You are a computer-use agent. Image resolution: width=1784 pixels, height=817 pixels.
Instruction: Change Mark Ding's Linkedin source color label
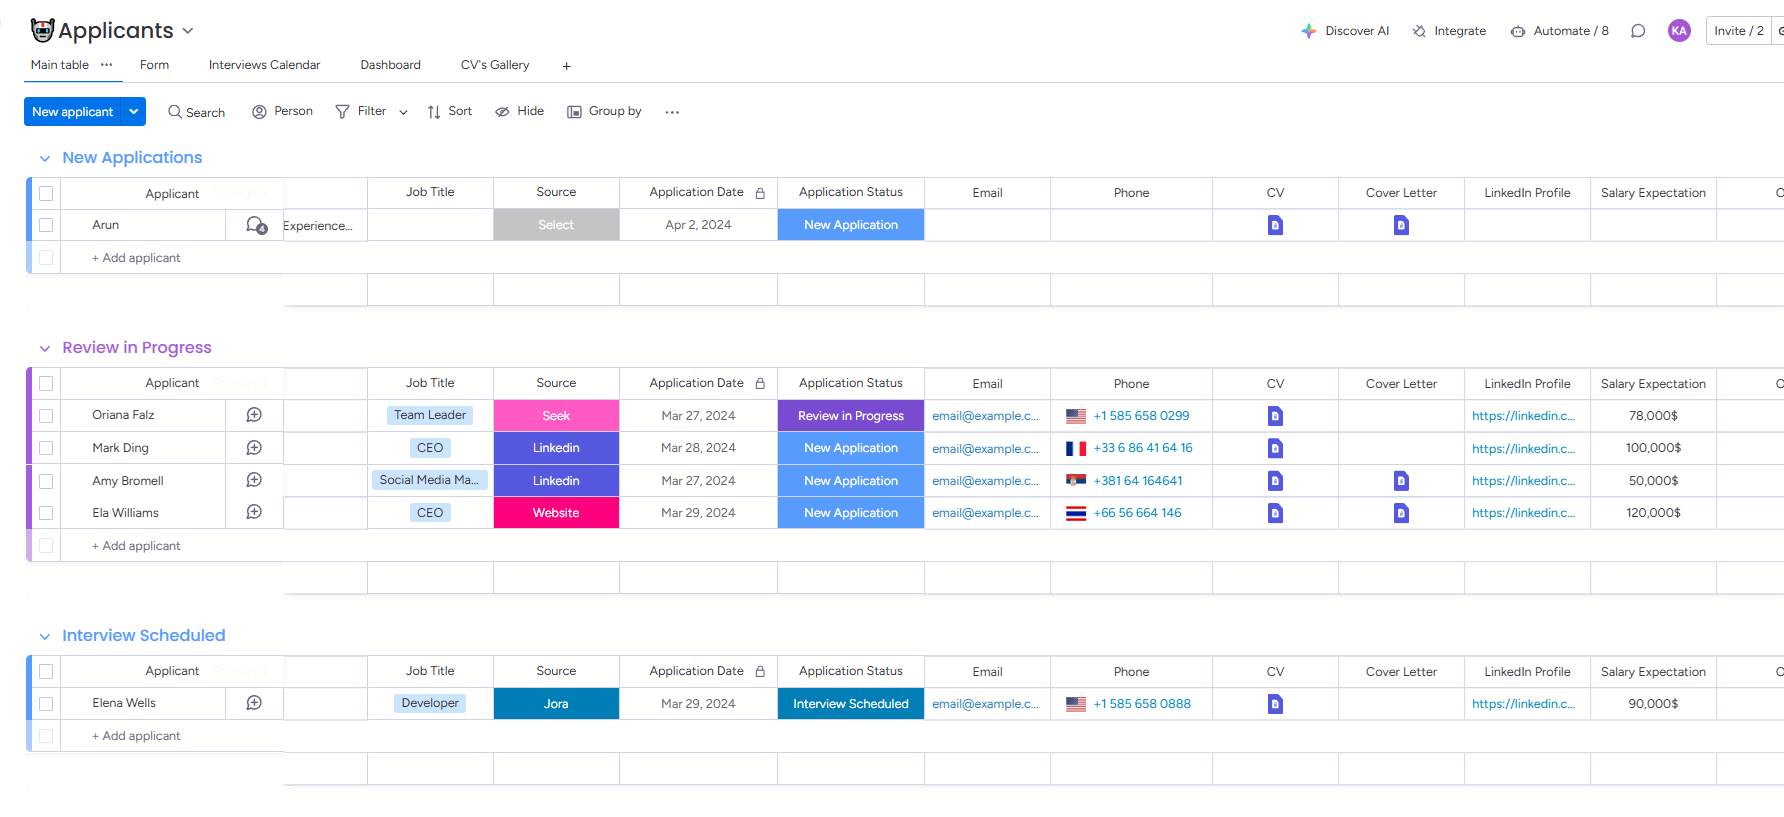(556, 448)
